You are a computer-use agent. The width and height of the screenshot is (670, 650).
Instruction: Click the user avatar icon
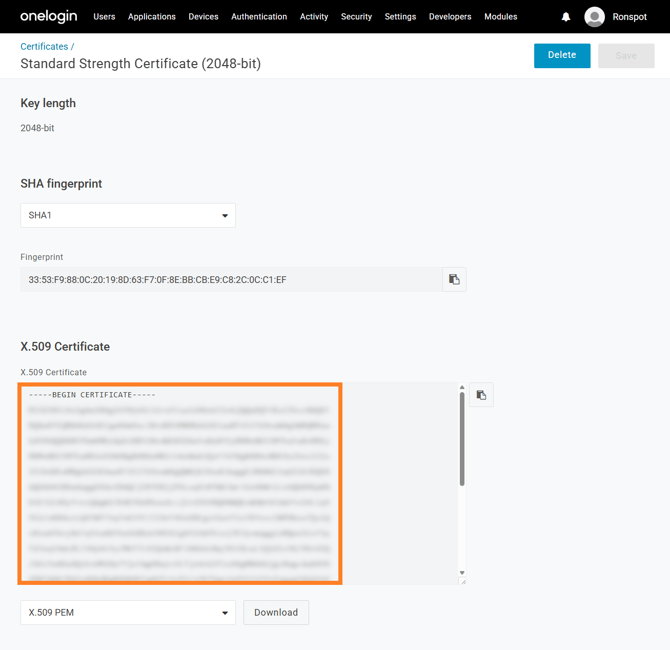tap(594, 17)
